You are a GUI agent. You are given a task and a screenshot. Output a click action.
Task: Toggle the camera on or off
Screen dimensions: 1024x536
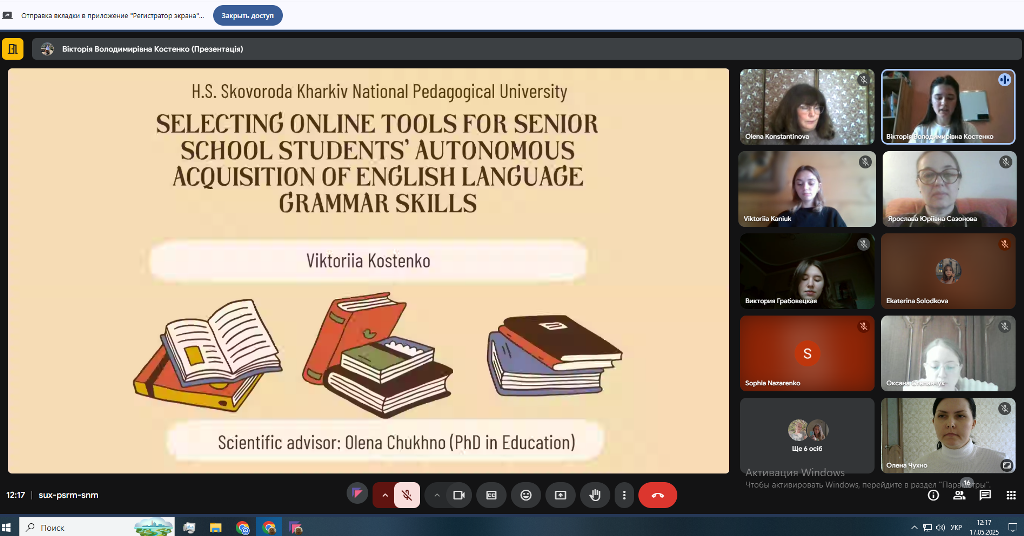coord(459,496)
